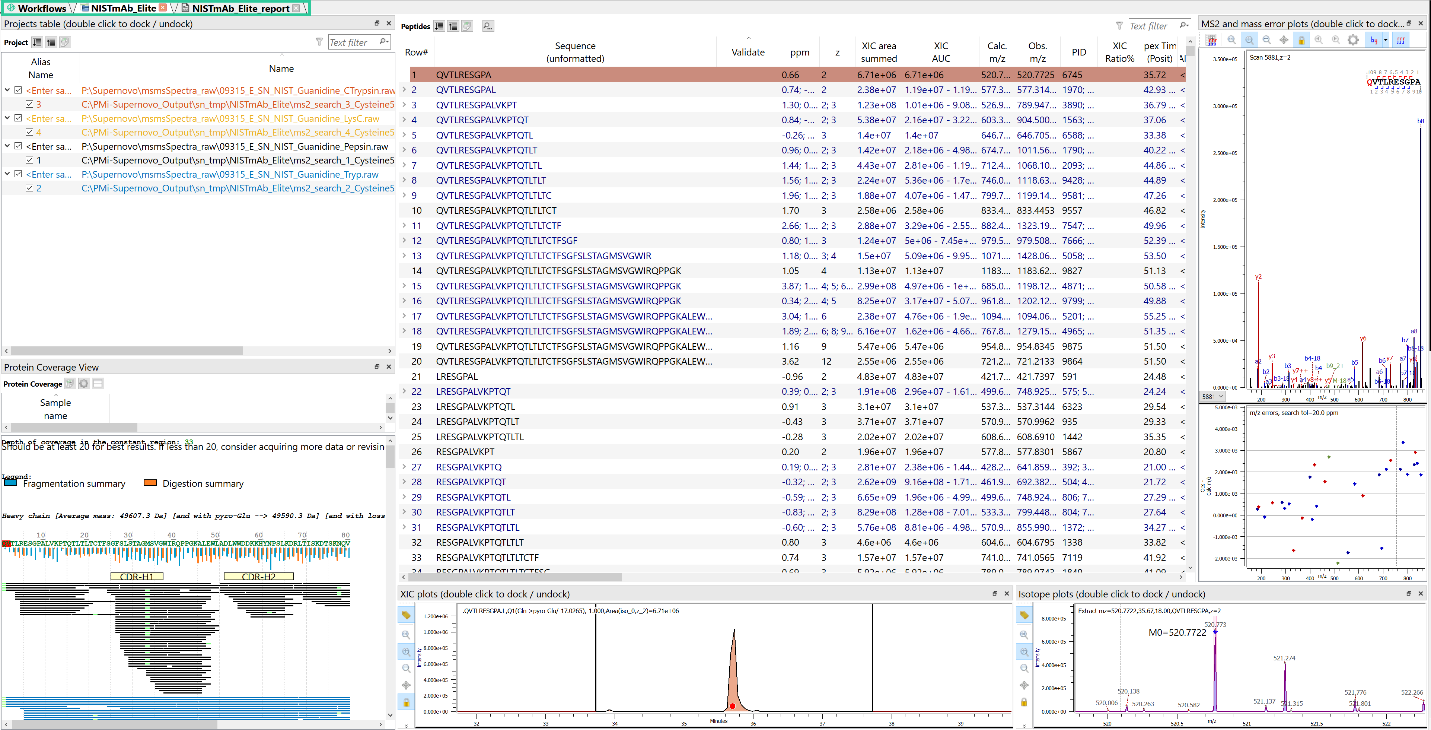Viewport: 1431px width, 730px height.
Task: Expand peptide row 22 LRESGPALVKPTQT
Action: point(405,392)
